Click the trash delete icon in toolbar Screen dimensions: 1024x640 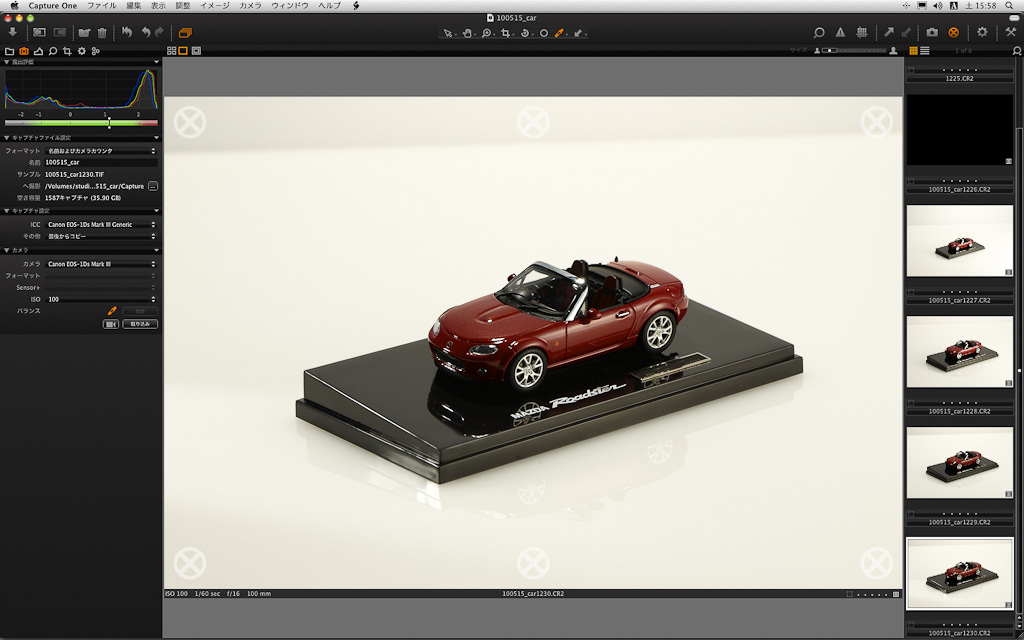(102, 32)
